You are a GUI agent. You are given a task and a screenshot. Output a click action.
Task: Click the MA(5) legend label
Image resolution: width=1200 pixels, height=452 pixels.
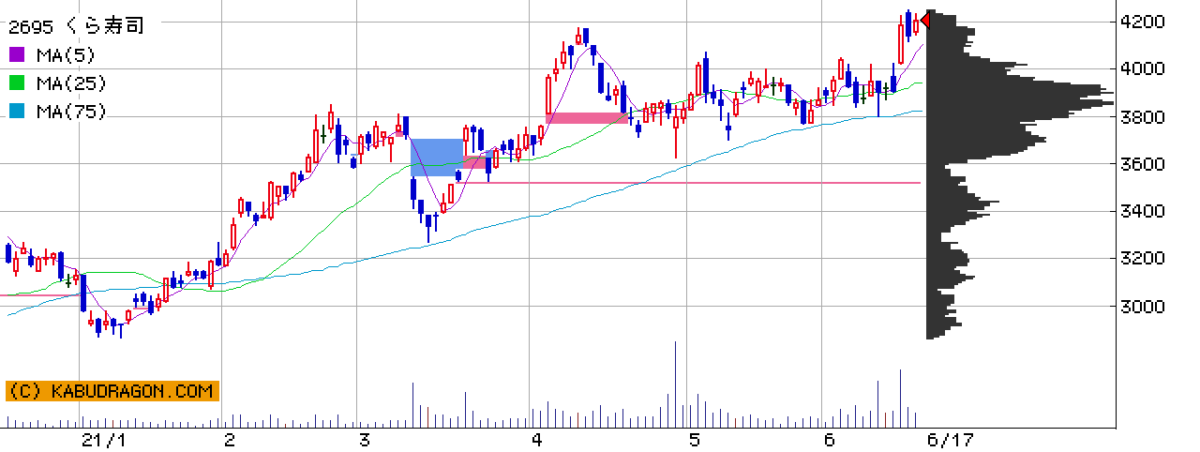[x=66, y=55]
